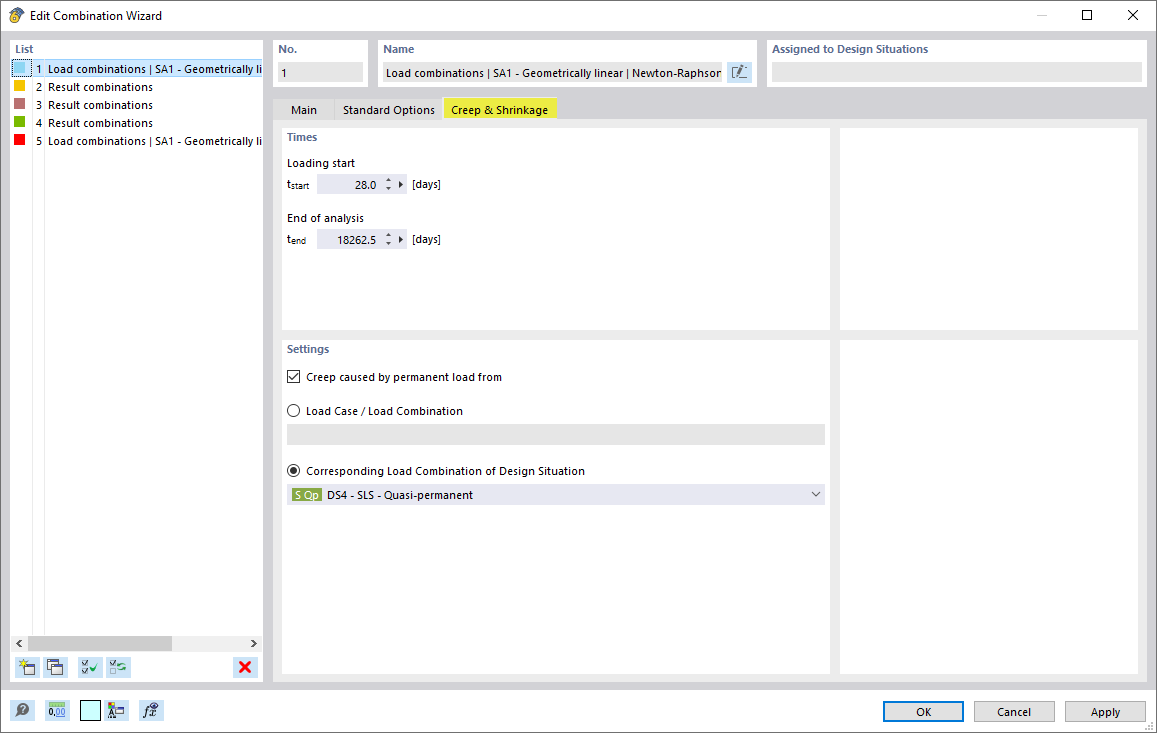Activate all items in the list
The height and width of the screenshot is (733, 1157).
[x=89, y=667]
